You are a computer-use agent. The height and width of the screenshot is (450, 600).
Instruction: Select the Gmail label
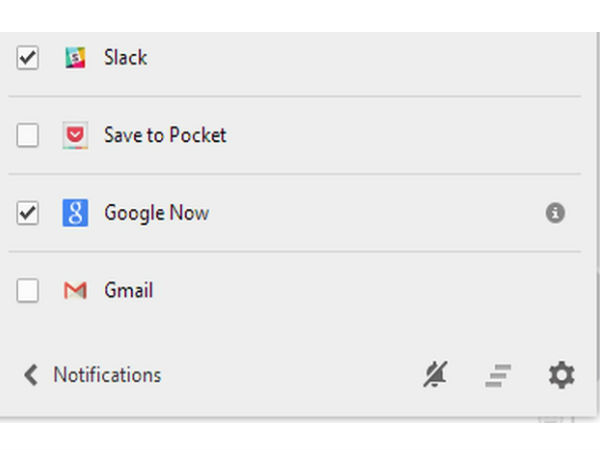[x=129, y=290]
